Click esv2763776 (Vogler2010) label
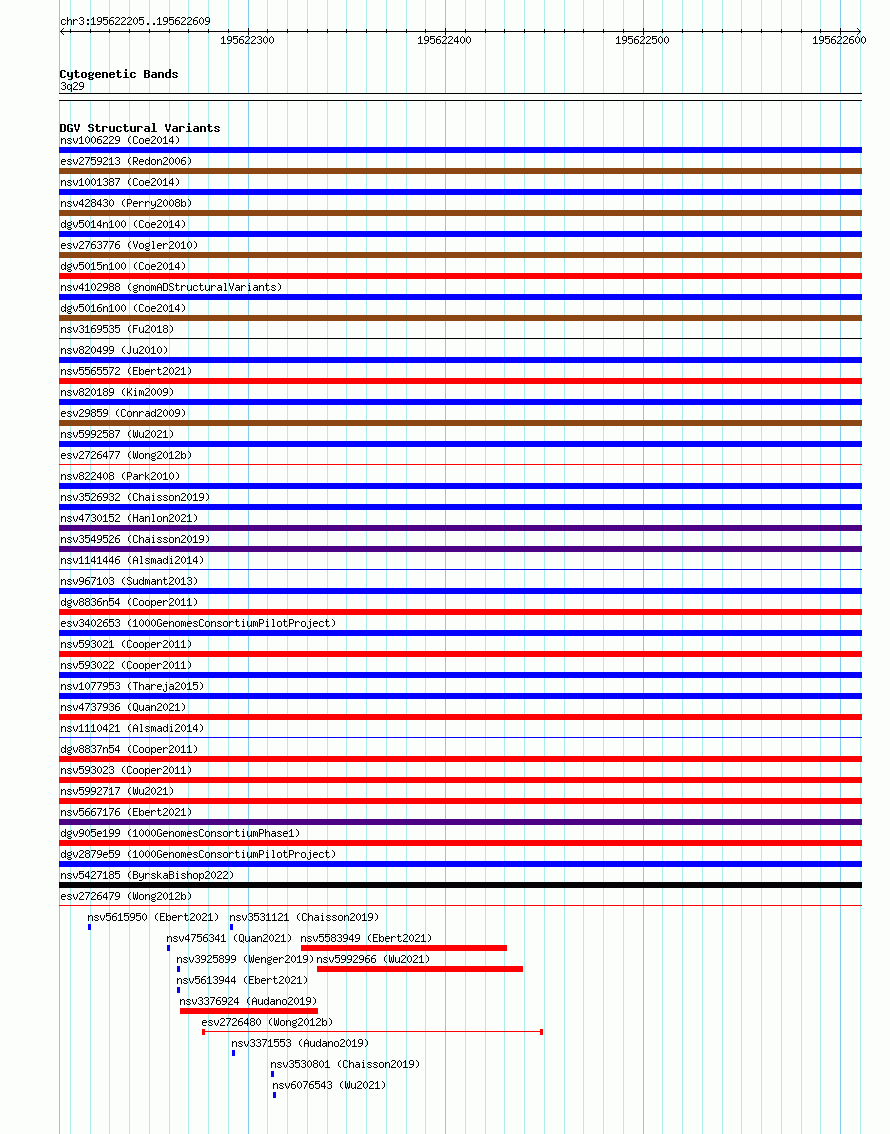The image size is (890, 1134). (x=129, y=245)
